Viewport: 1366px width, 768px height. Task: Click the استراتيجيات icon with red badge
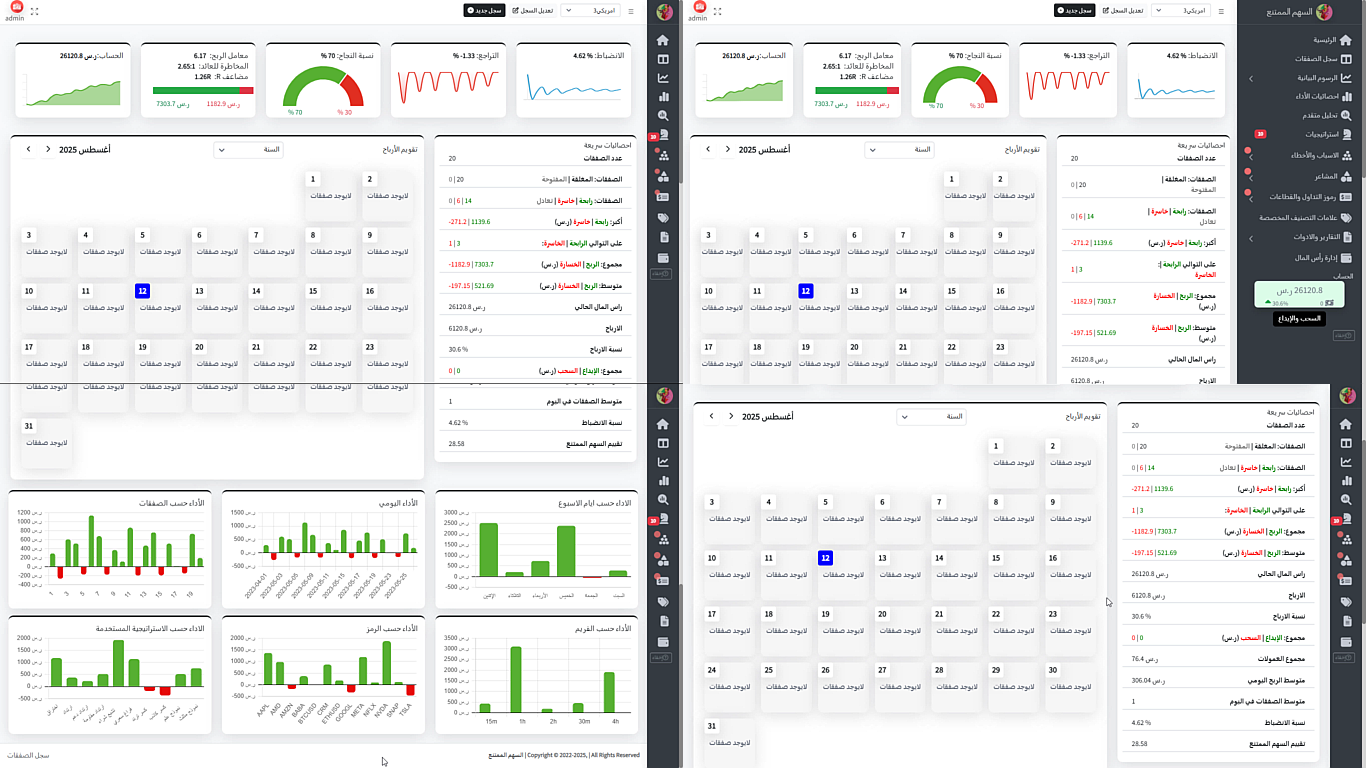pyautogui.click(x=1345, y=134)
